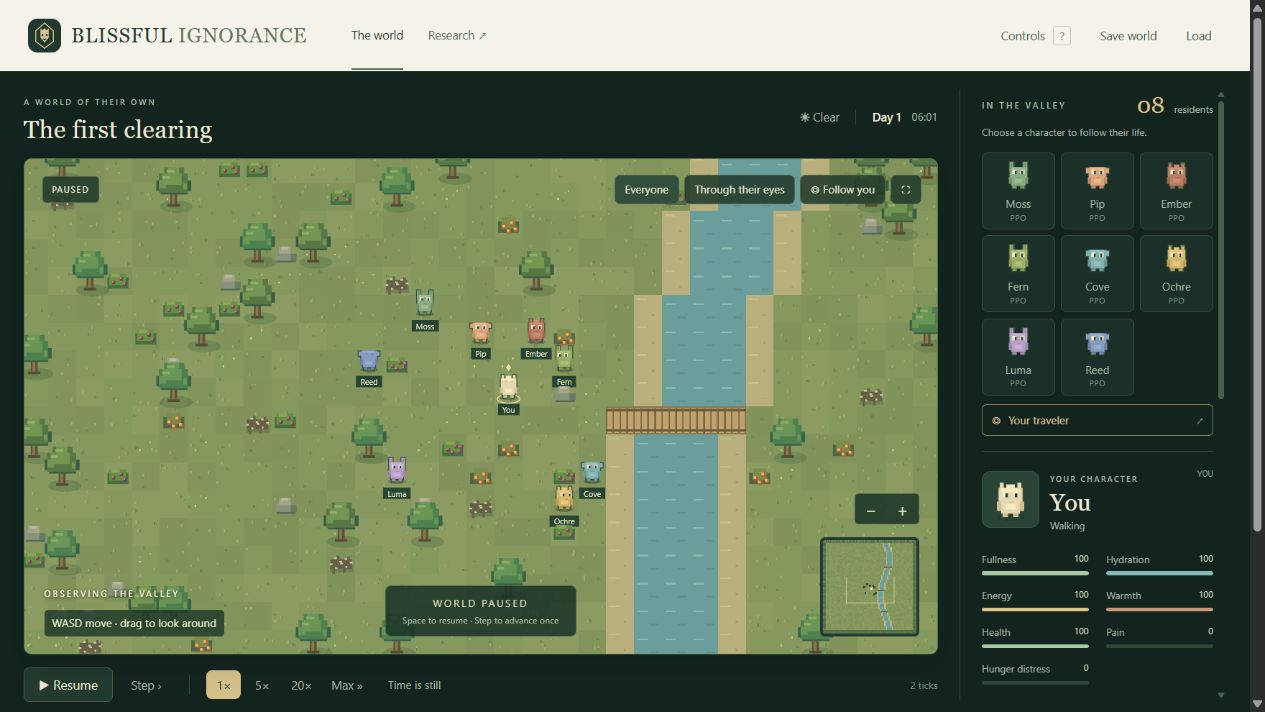Select Luma creature on the map
Image resolution: width=1265 pixels, height=712 pixels.
pos(397,470)
